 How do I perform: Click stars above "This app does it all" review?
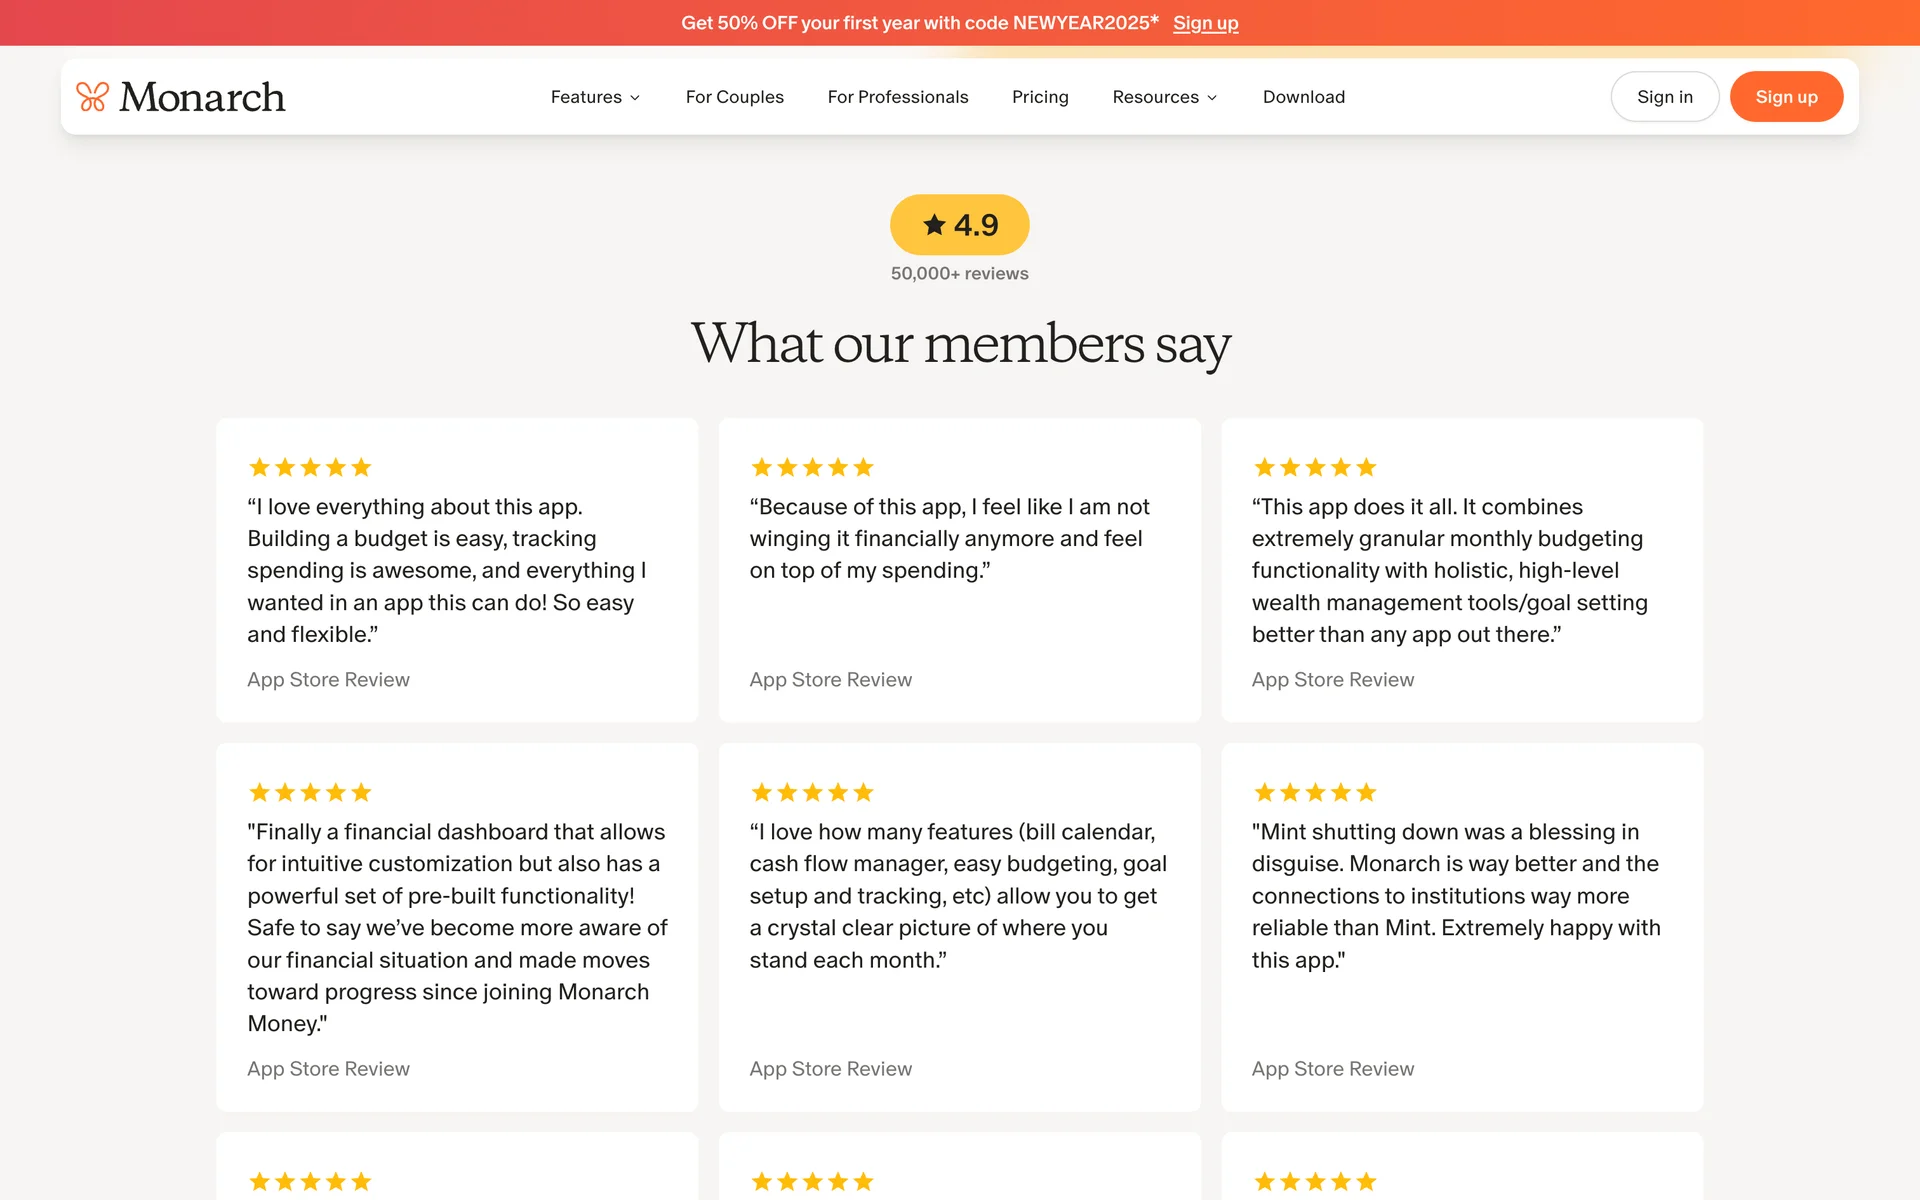point(1314,467)
